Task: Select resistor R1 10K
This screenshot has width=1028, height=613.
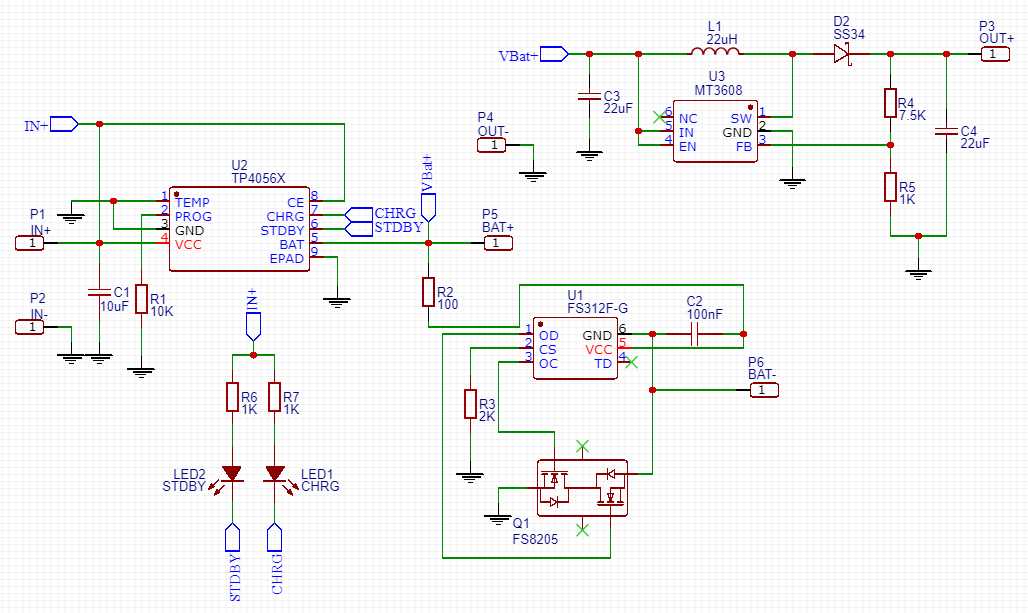Action: (141, 298)
